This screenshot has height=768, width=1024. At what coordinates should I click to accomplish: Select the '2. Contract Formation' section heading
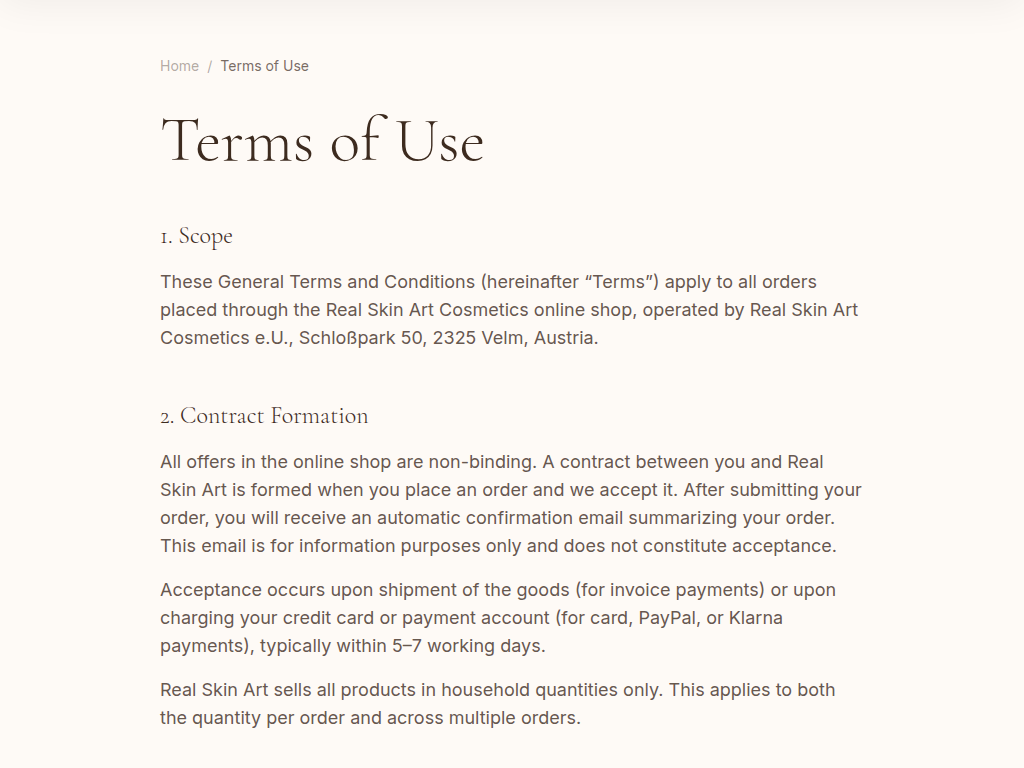[264, 416]
